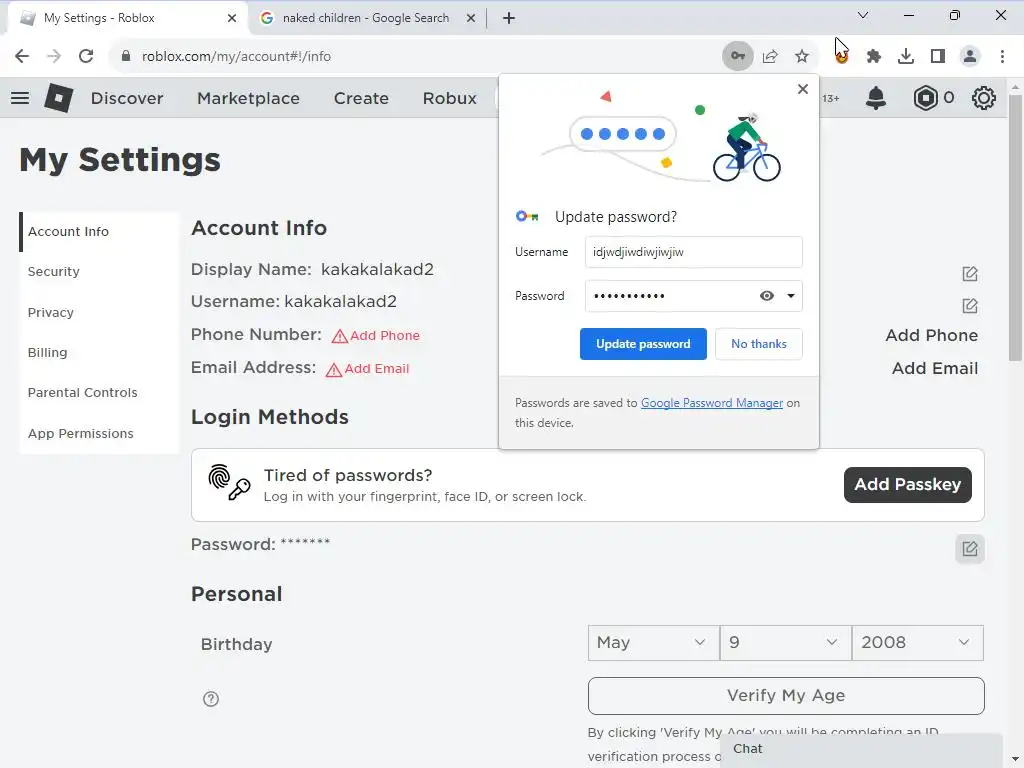Switch to the Privacy settings tab
1024x768 pixels.
[99, 312]
